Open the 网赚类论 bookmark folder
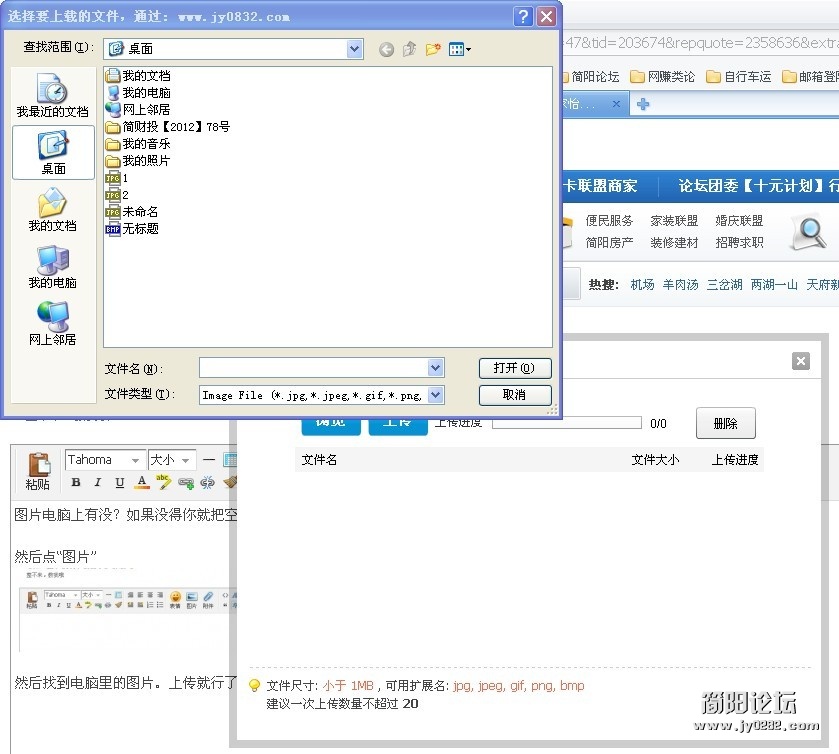Viewport: 839px width, 754px height. 662,77
